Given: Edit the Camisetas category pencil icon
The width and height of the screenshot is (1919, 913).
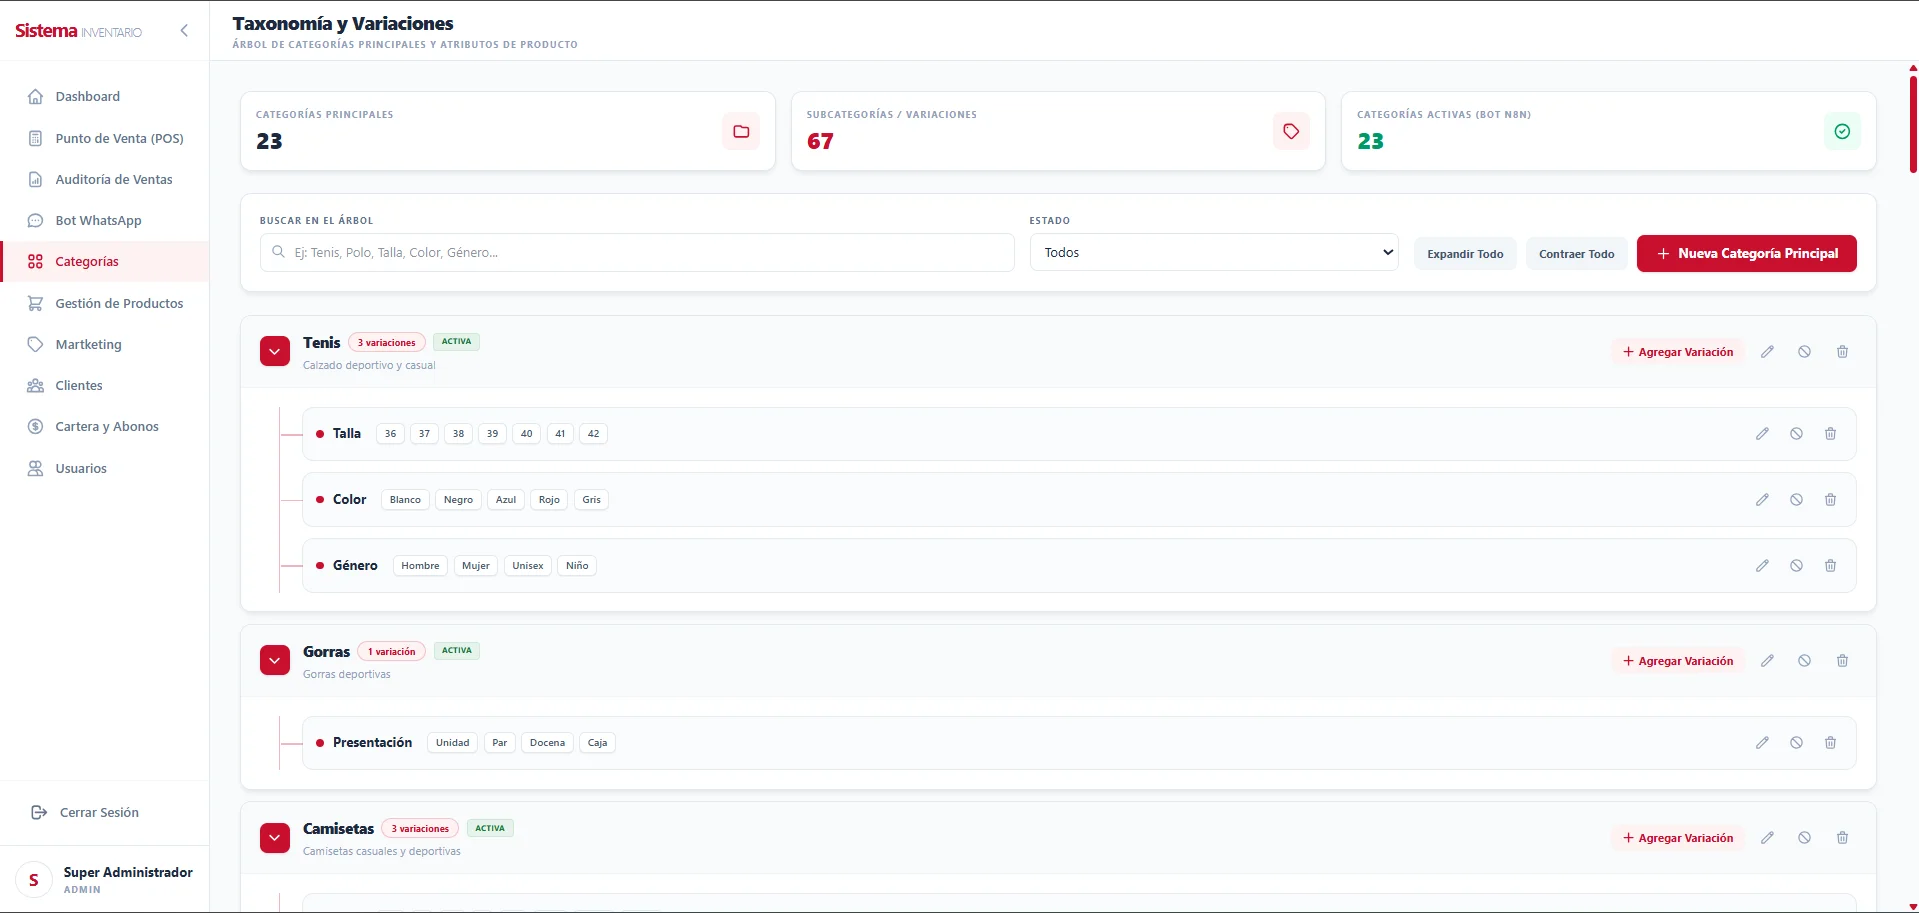Looking at the screenshot, I should pyautogui.click(x=1767, y=838).
